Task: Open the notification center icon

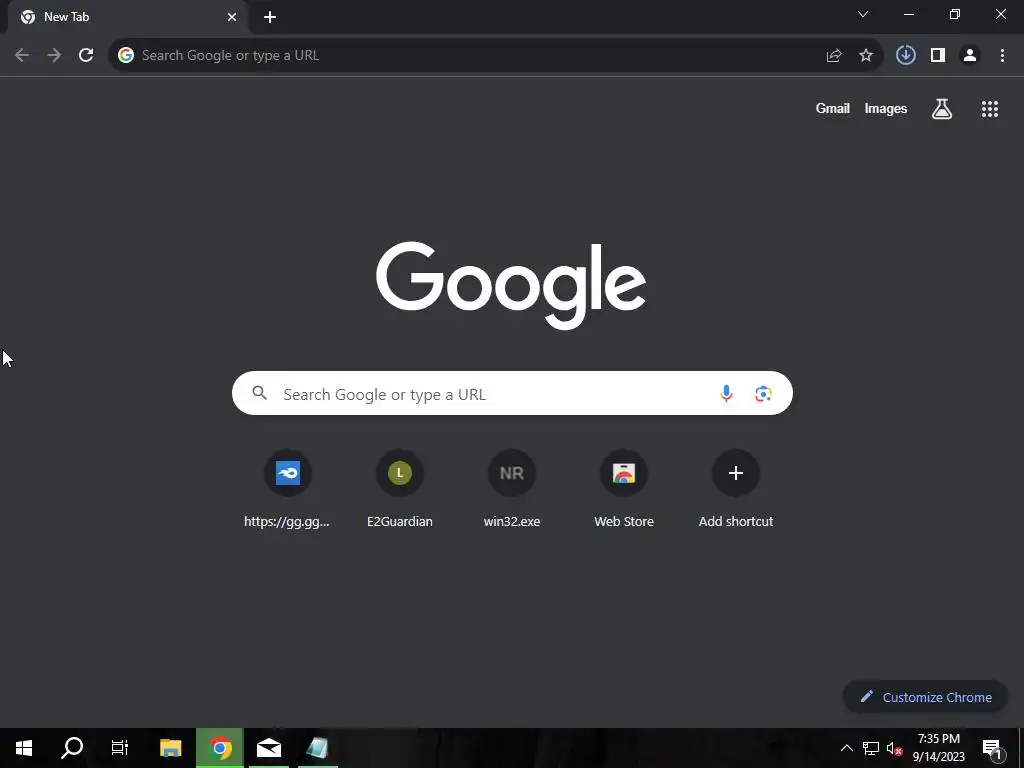Action: pyautogui.click(x=992, y=748)
